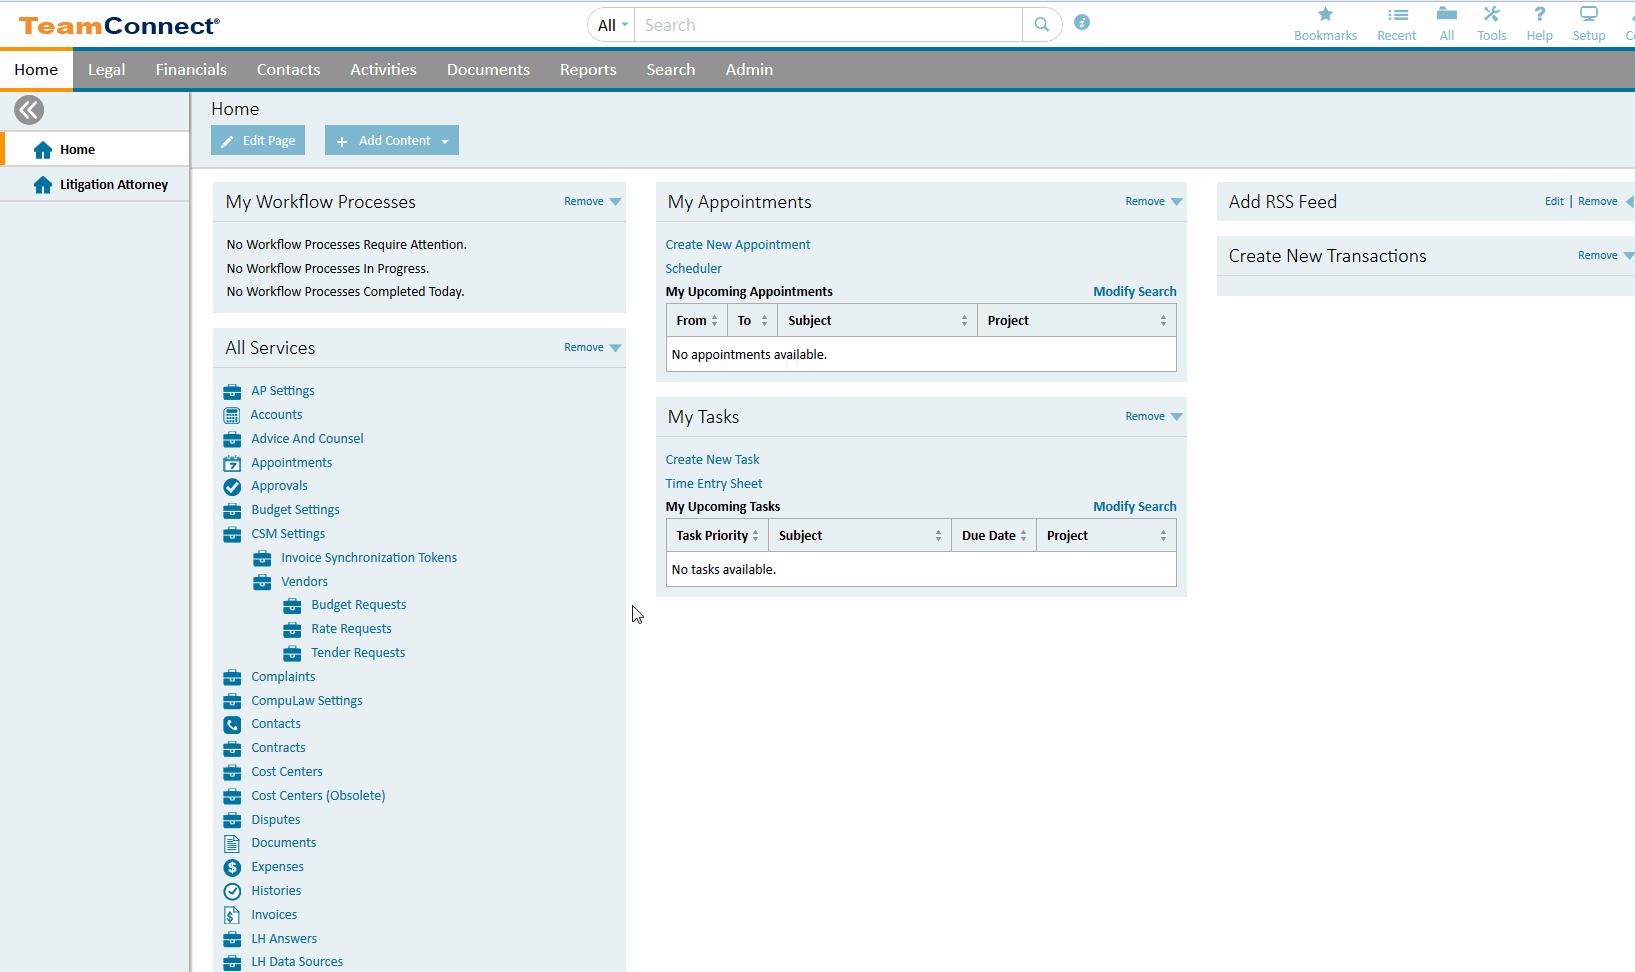Open the Financials tab
Screen dimensions: 1635x972
click(191, 70)
